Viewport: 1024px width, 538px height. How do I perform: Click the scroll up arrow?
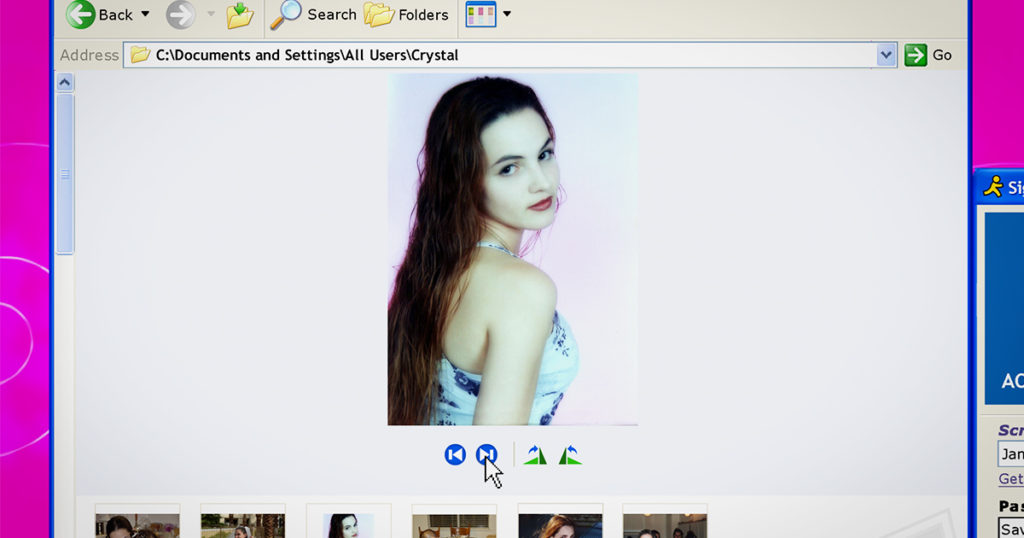pyautogui.click(x=65, y=82)
